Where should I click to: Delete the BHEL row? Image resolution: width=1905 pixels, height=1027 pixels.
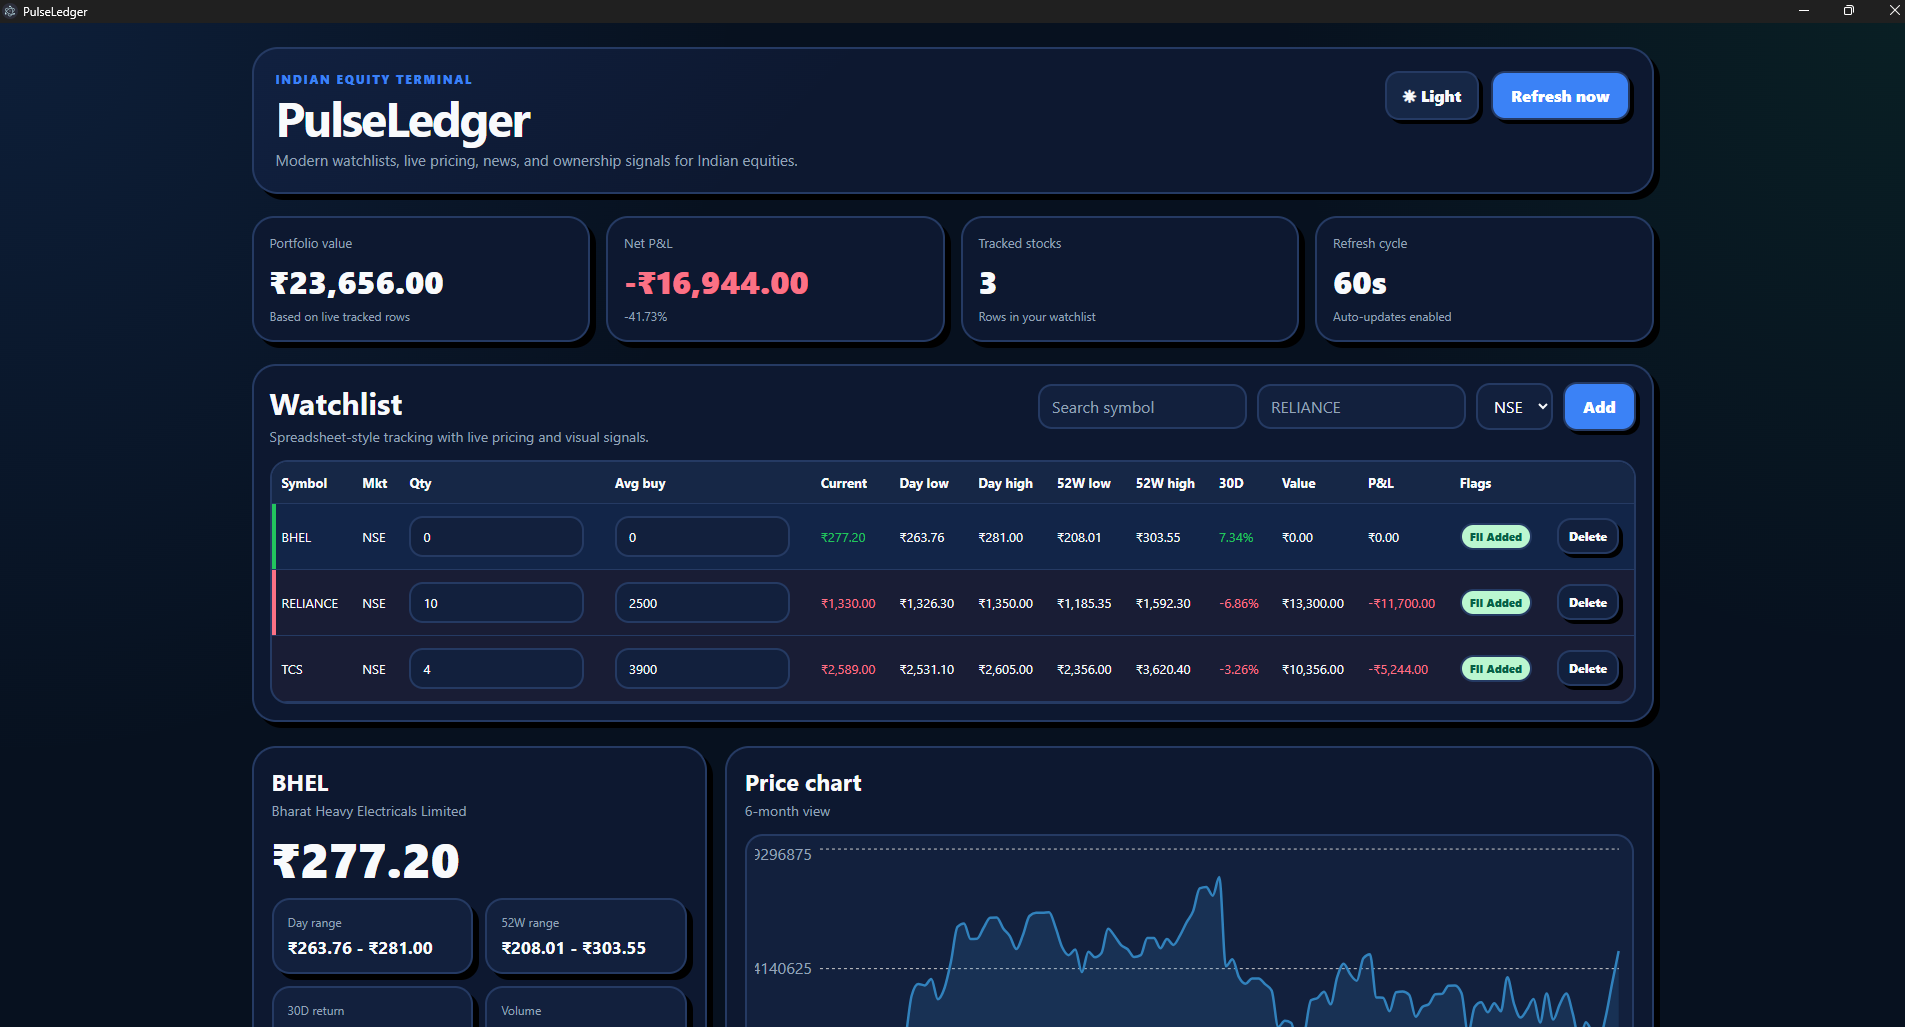click(x=1587, y=537)
